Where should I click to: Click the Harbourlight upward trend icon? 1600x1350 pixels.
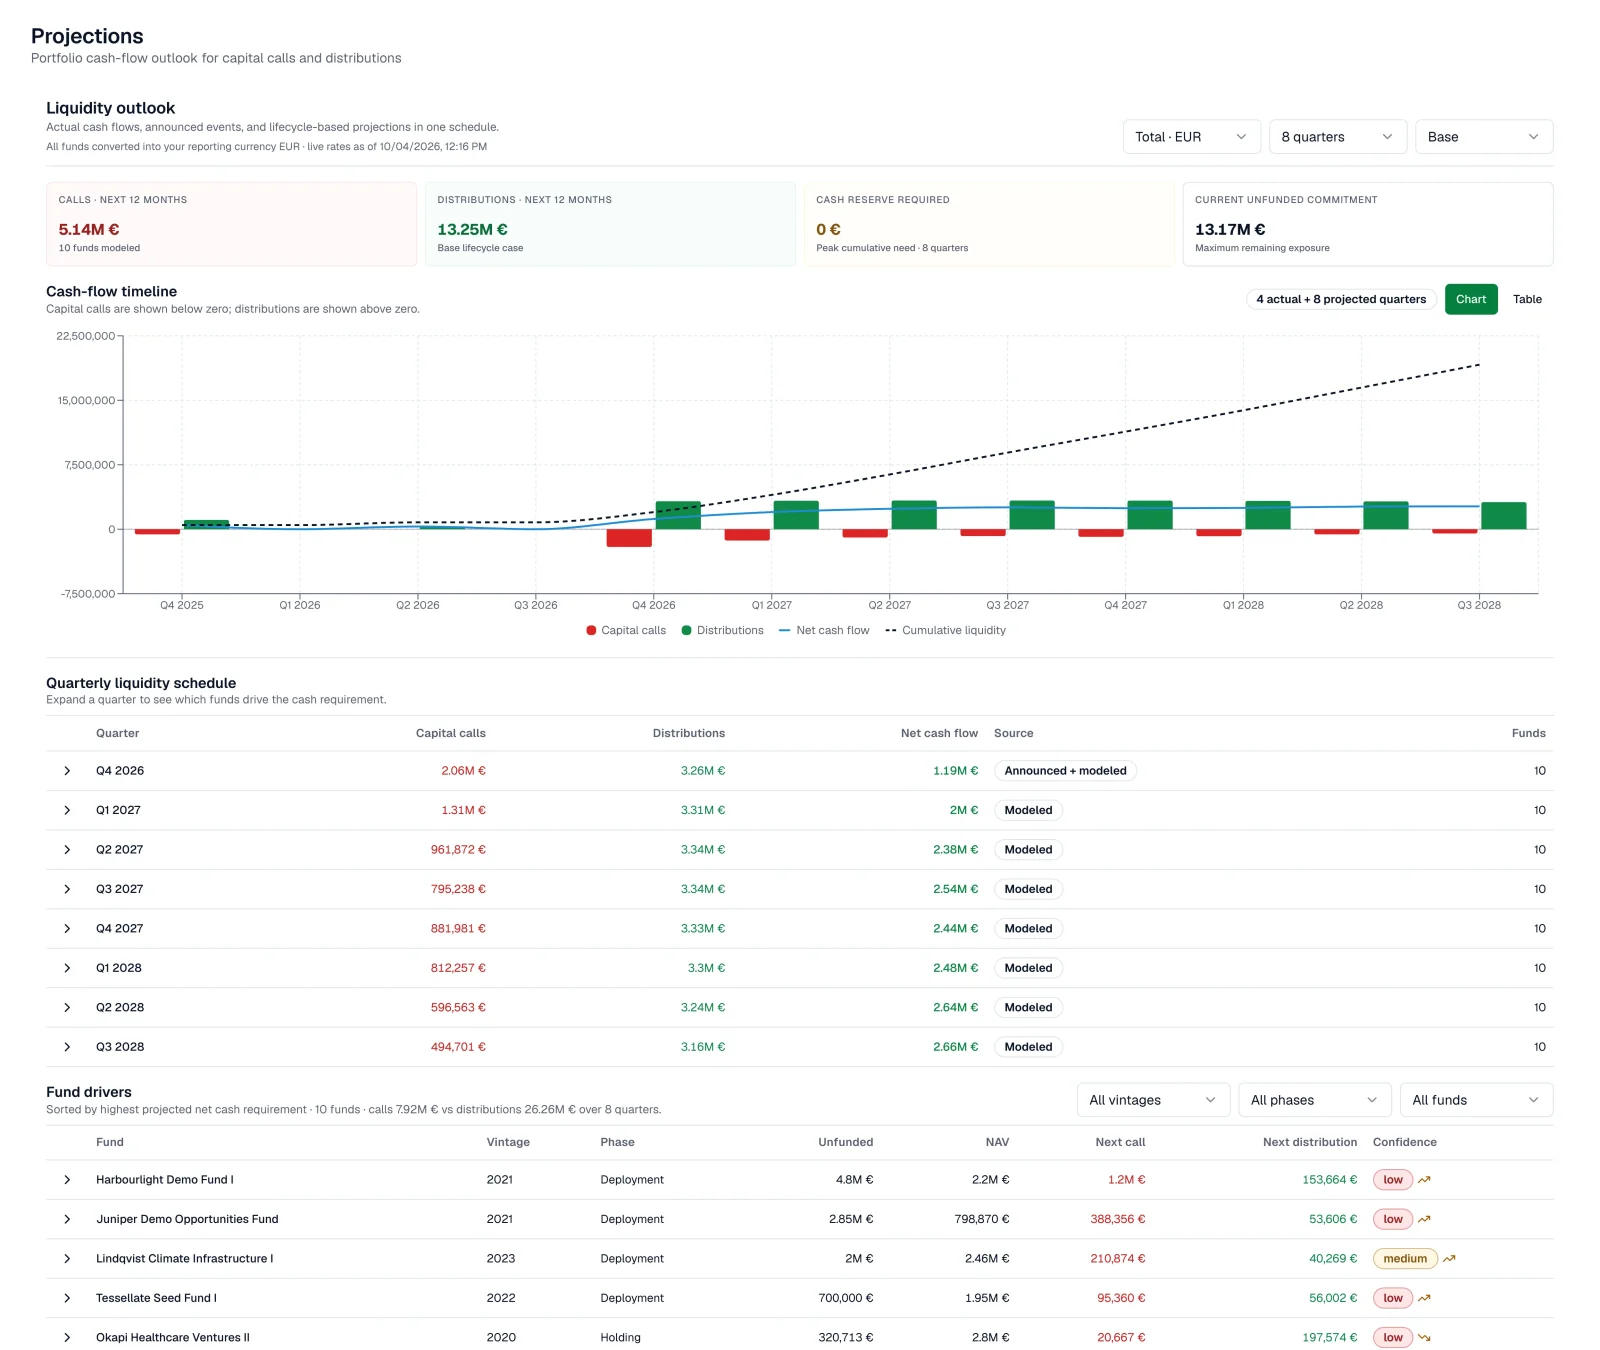1424,1180
